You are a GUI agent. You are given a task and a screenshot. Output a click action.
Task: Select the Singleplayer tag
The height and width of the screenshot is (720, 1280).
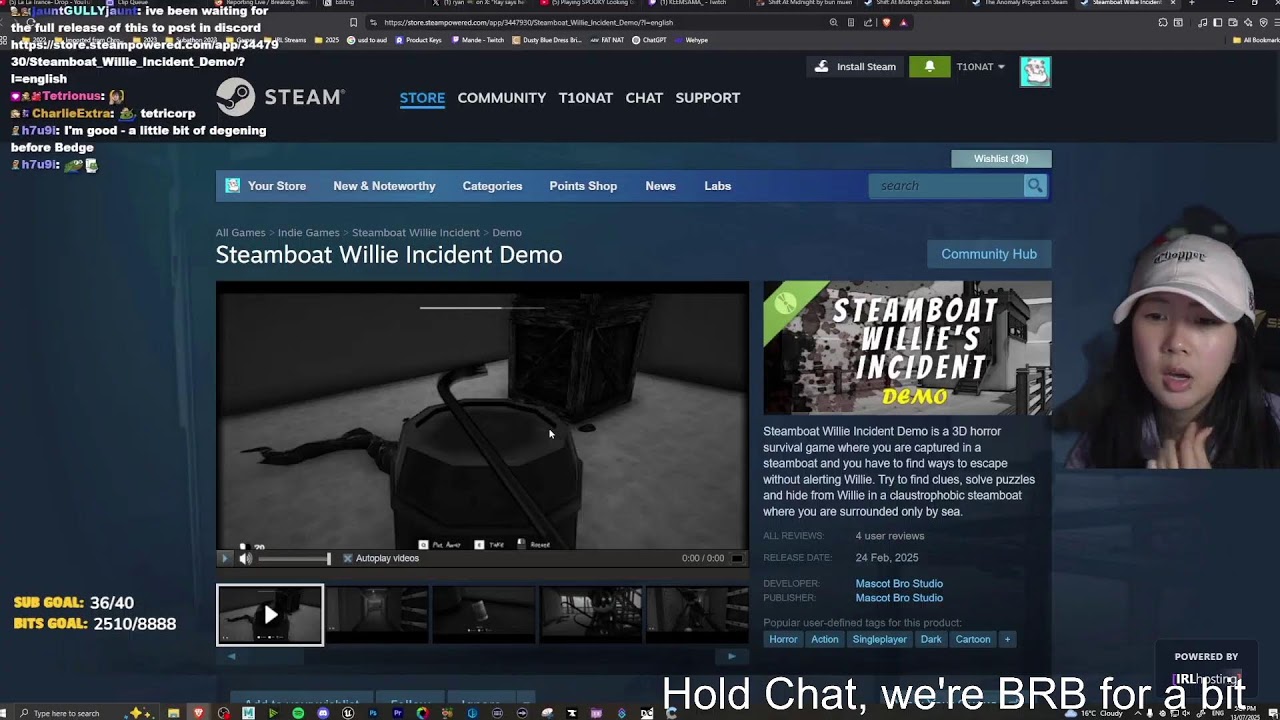(880, 639)
